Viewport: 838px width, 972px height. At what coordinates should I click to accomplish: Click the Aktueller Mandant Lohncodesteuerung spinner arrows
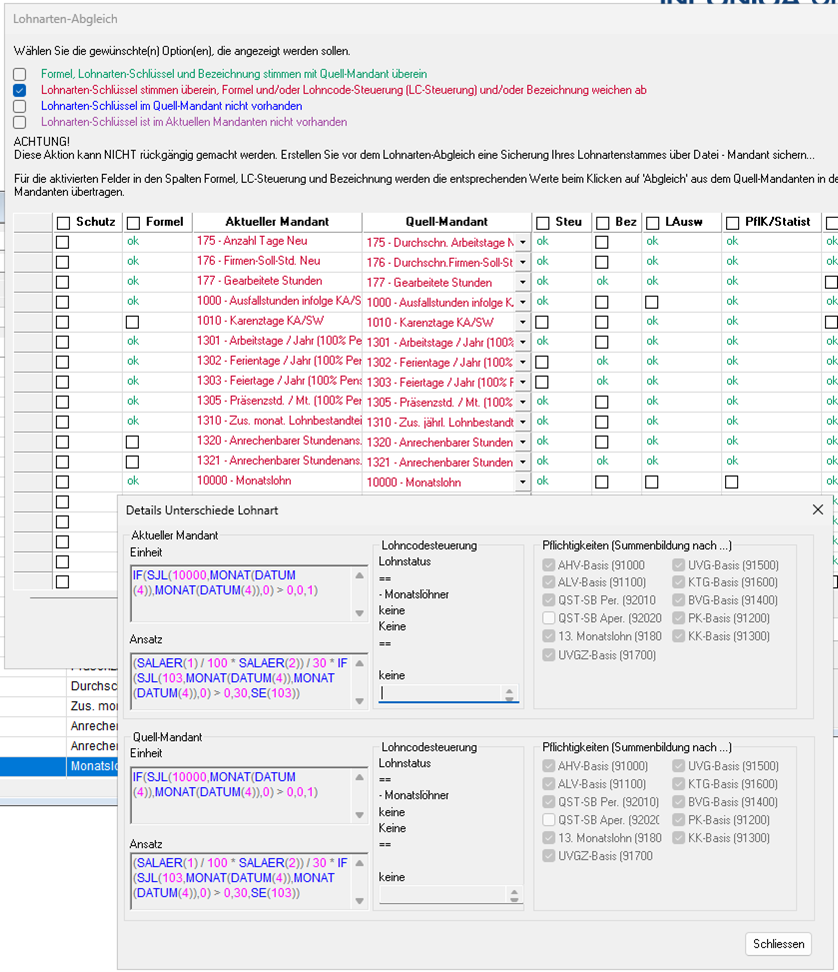(509, 694)
